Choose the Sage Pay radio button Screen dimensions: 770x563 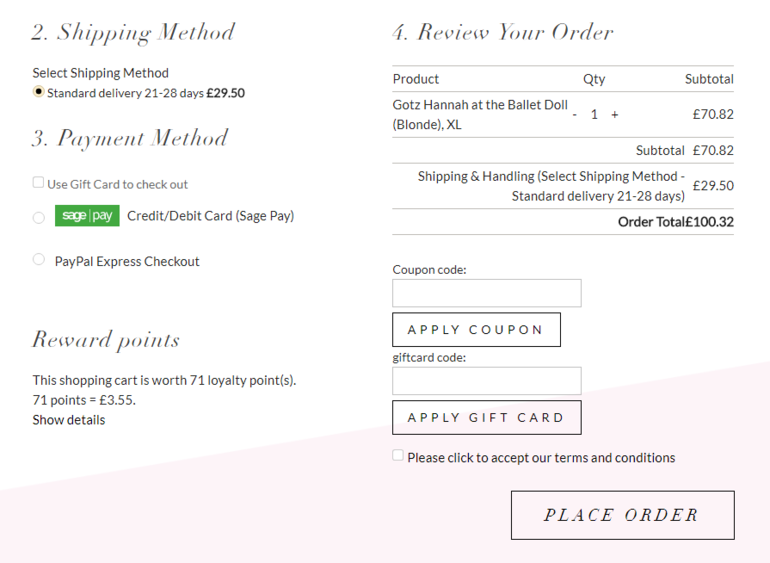(x=39, y=217)
